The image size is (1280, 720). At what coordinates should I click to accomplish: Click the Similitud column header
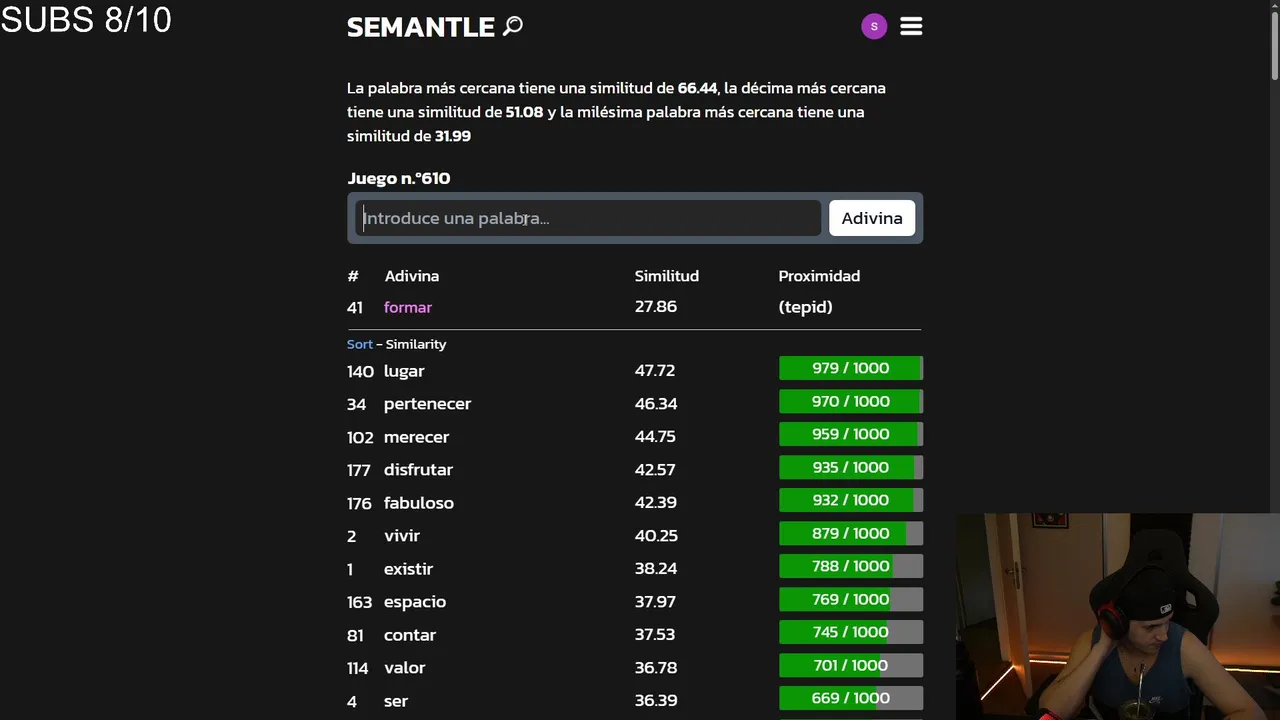point(666,276)
